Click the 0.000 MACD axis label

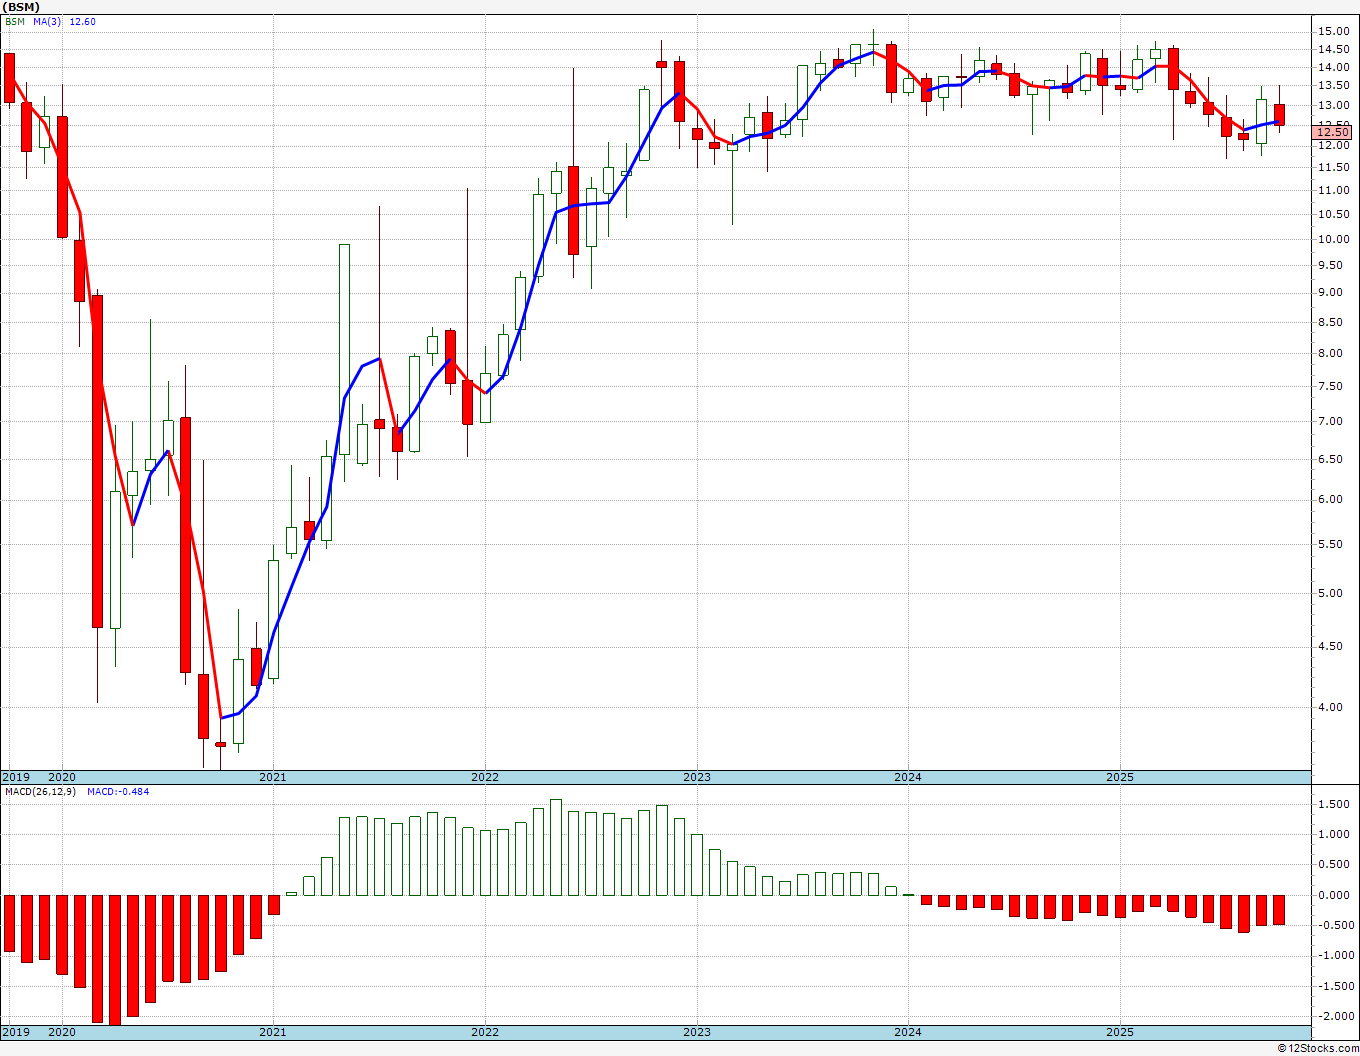coord(1334,895)
